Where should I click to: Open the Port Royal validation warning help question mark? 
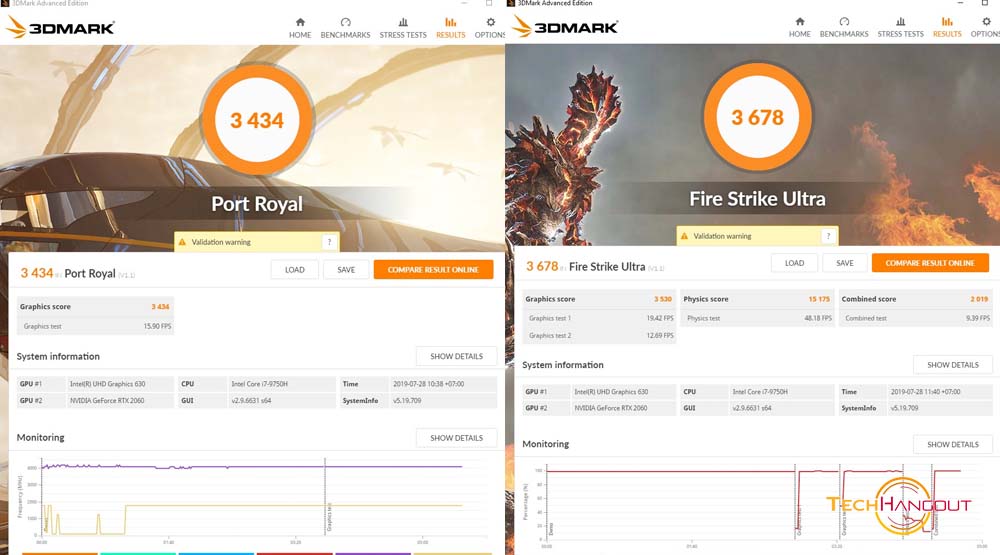(x=329, y=242)
